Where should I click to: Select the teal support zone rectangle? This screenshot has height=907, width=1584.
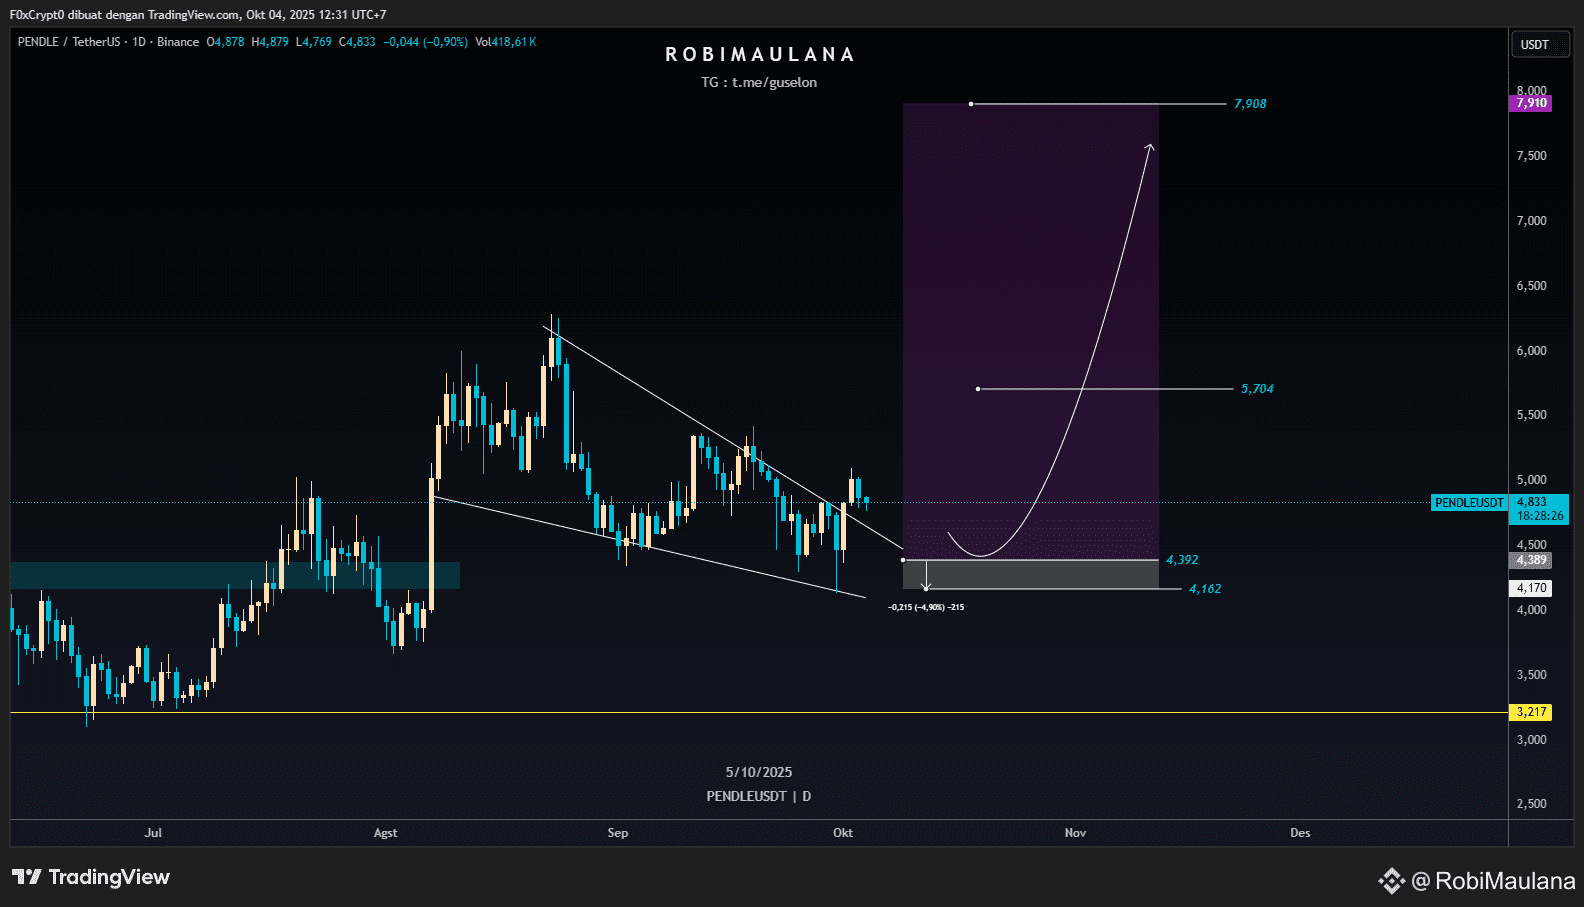pos(235,575)
